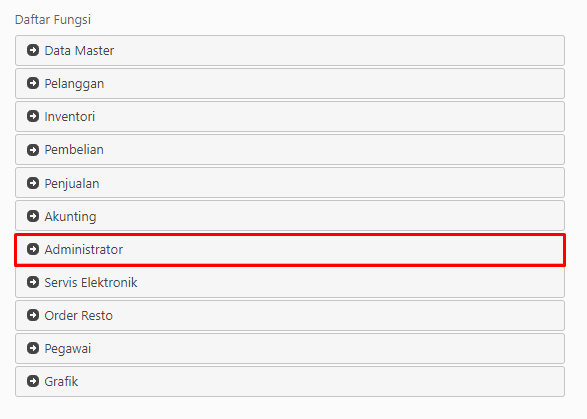Expand the Servis Elektronik panel
This screenshot has height=419, width=587.
290,283
